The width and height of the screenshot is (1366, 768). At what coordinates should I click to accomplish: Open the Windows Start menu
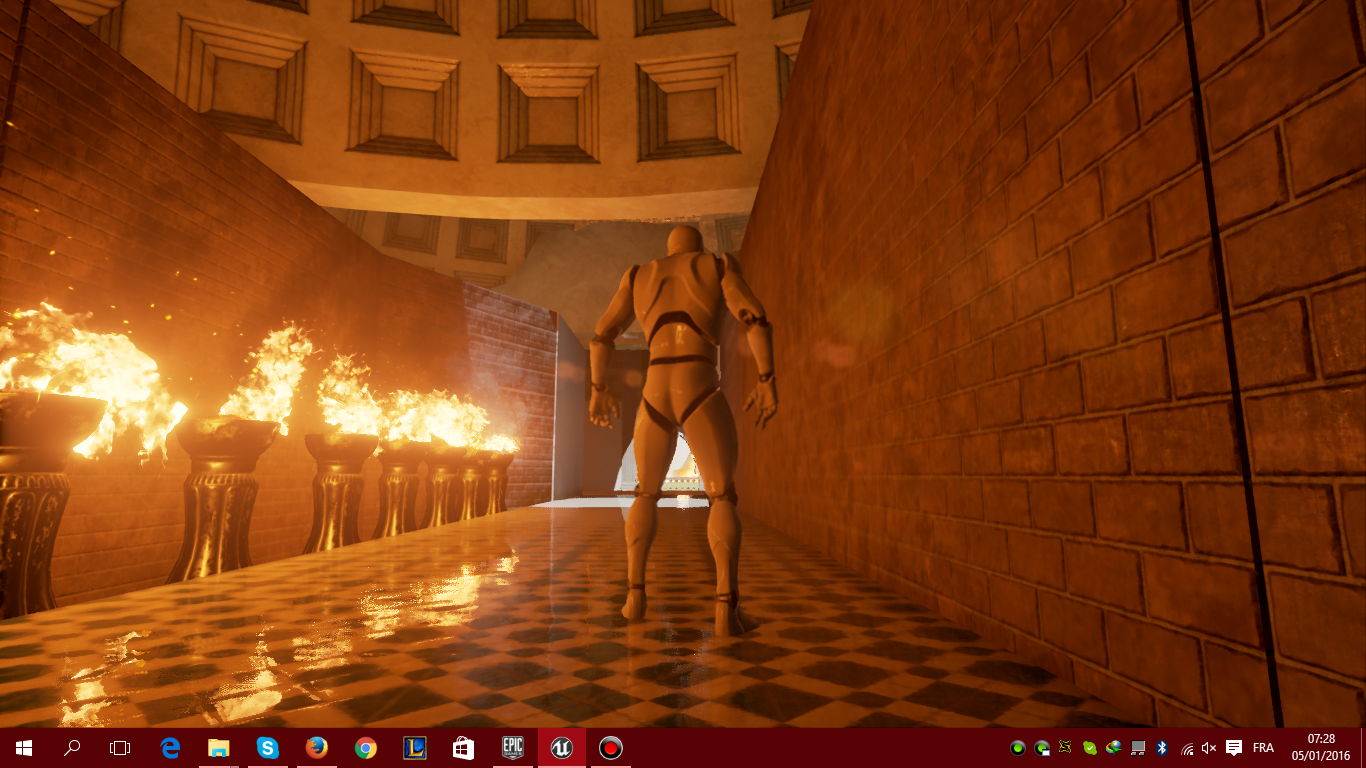pyautogui.click(x=24, y=748)
